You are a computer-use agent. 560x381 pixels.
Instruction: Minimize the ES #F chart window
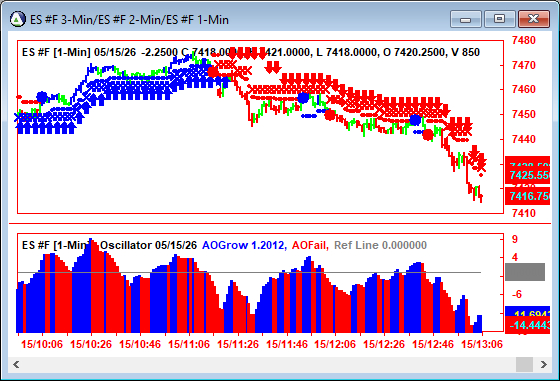point(466,19)
